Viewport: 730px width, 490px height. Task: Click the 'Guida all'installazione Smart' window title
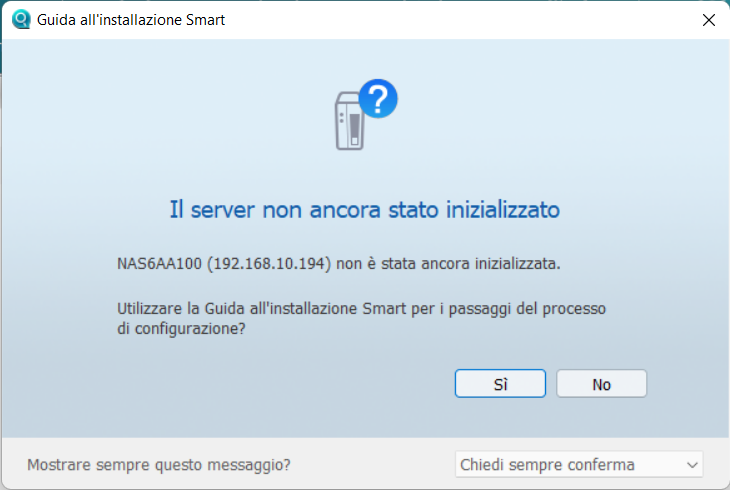click(x=131, y=20)
